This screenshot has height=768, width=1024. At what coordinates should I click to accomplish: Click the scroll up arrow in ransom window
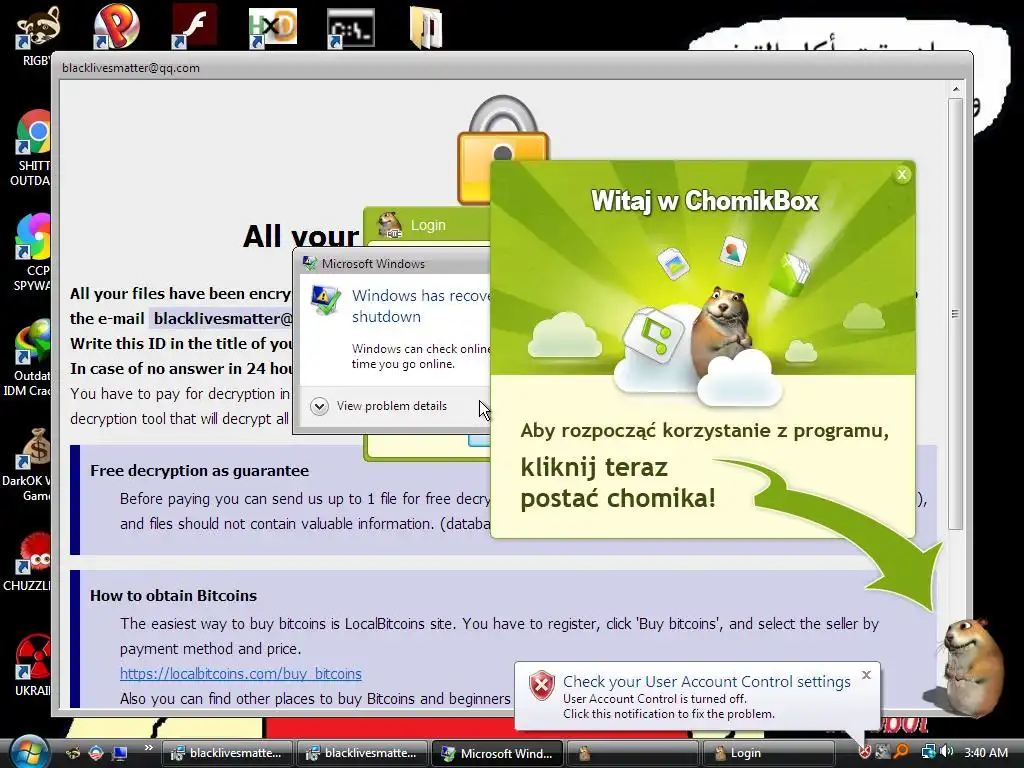[x=955, y=89]
